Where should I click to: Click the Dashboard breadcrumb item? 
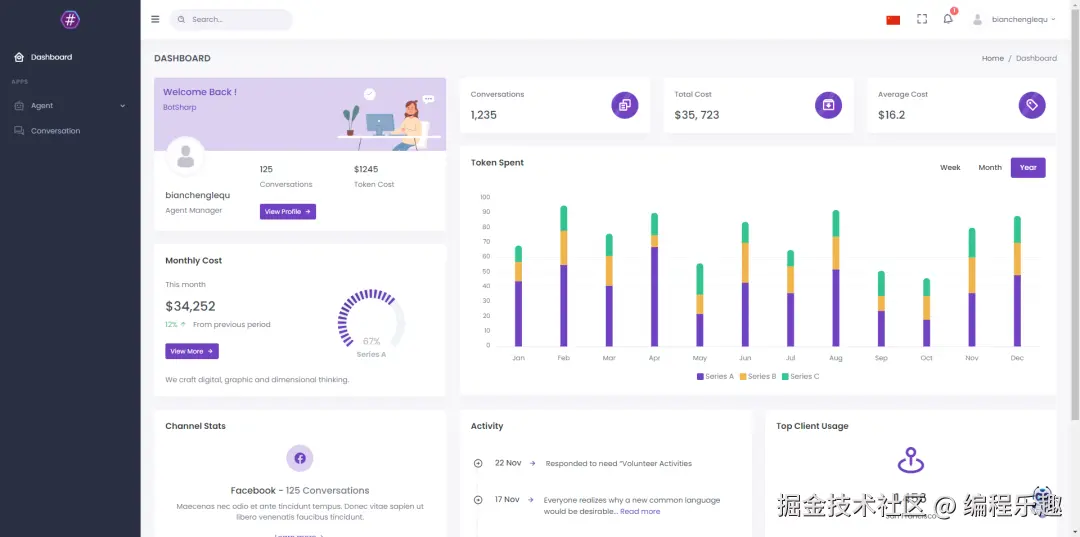[1036, 59]
